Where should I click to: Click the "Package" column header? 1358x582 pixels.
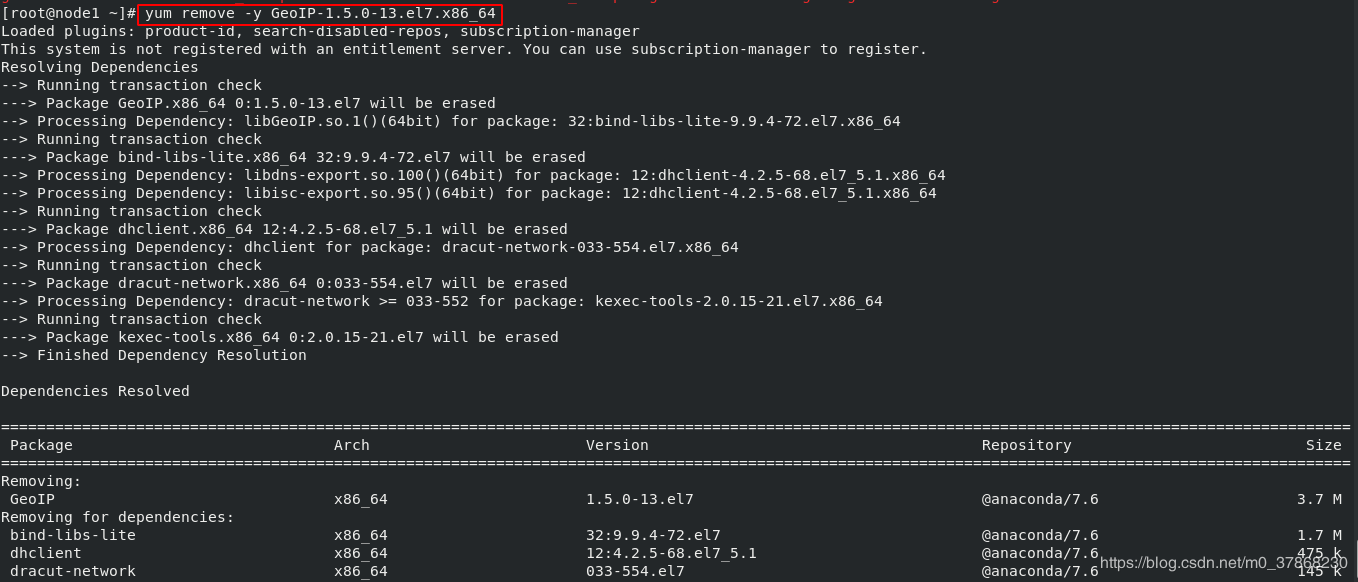(x=41, y=445)
